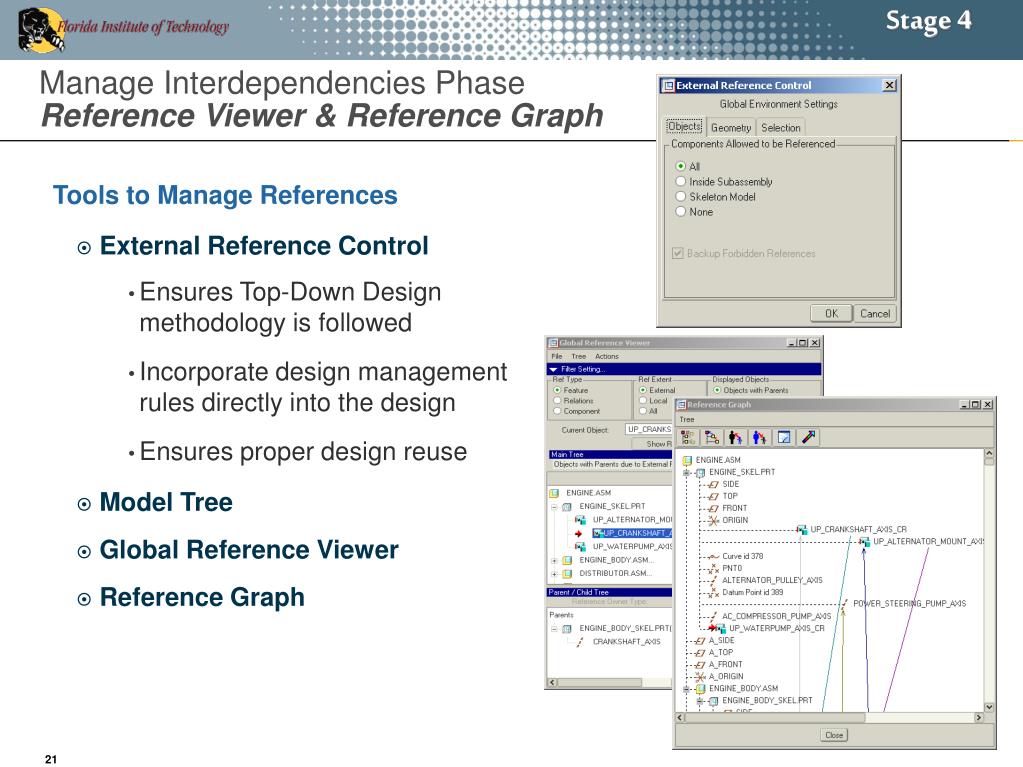Image resolution: width=1023 pixels, height=767 pixels.
Task: Click the SIDE datum plane icon
Action: click(713, 485)
